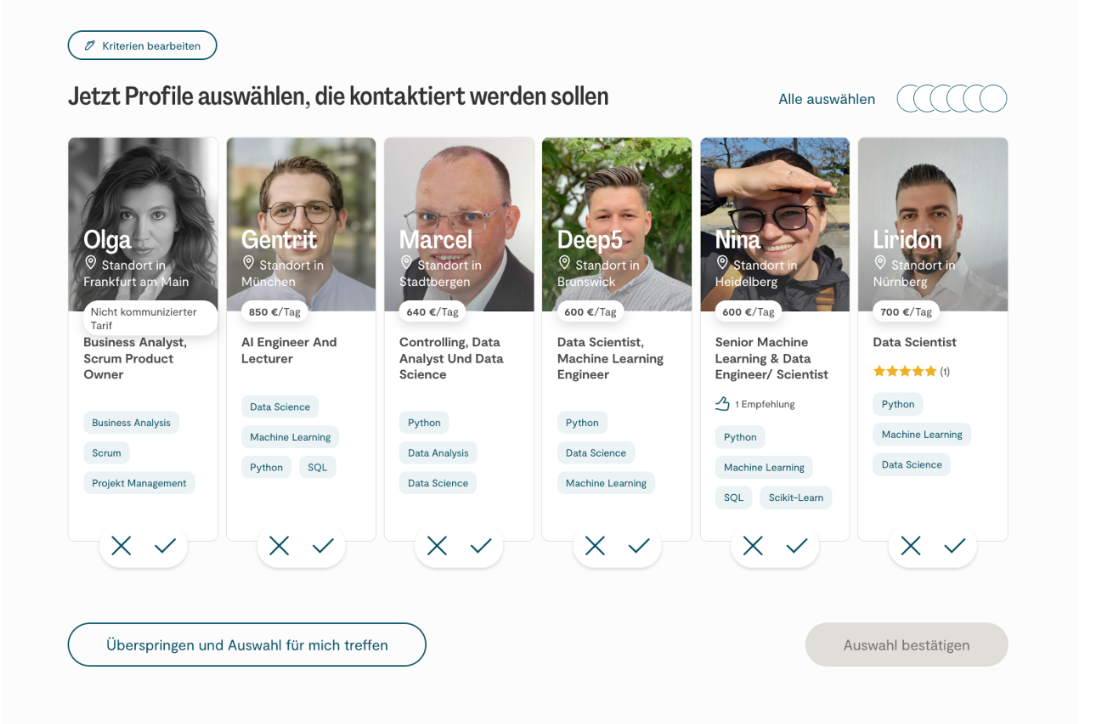Screen dimensions: 1094x724
Task: Reject Nina's profile with the X
Action: click(x=753, y=545)
